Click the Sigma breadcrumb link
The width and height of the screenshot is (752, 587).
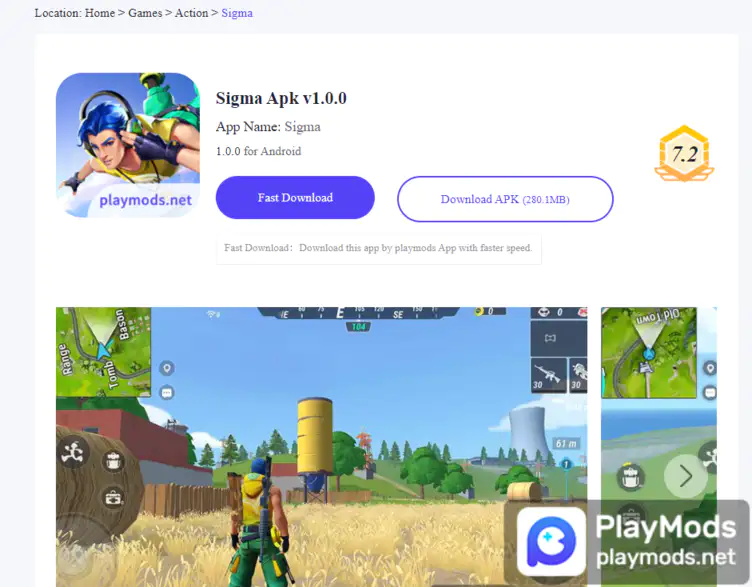237,13
